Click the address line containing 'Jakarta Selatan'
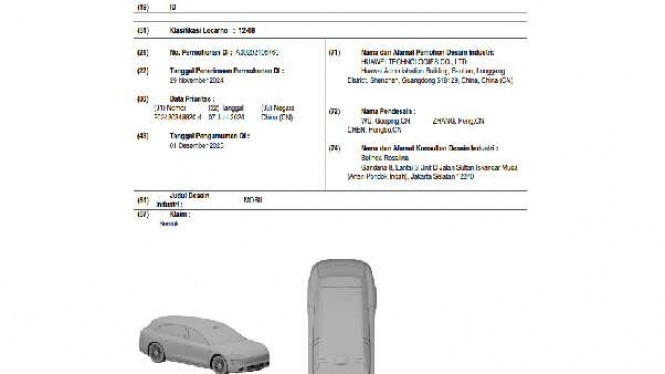This screenshot has height=374, width=665. pos(411,176)
